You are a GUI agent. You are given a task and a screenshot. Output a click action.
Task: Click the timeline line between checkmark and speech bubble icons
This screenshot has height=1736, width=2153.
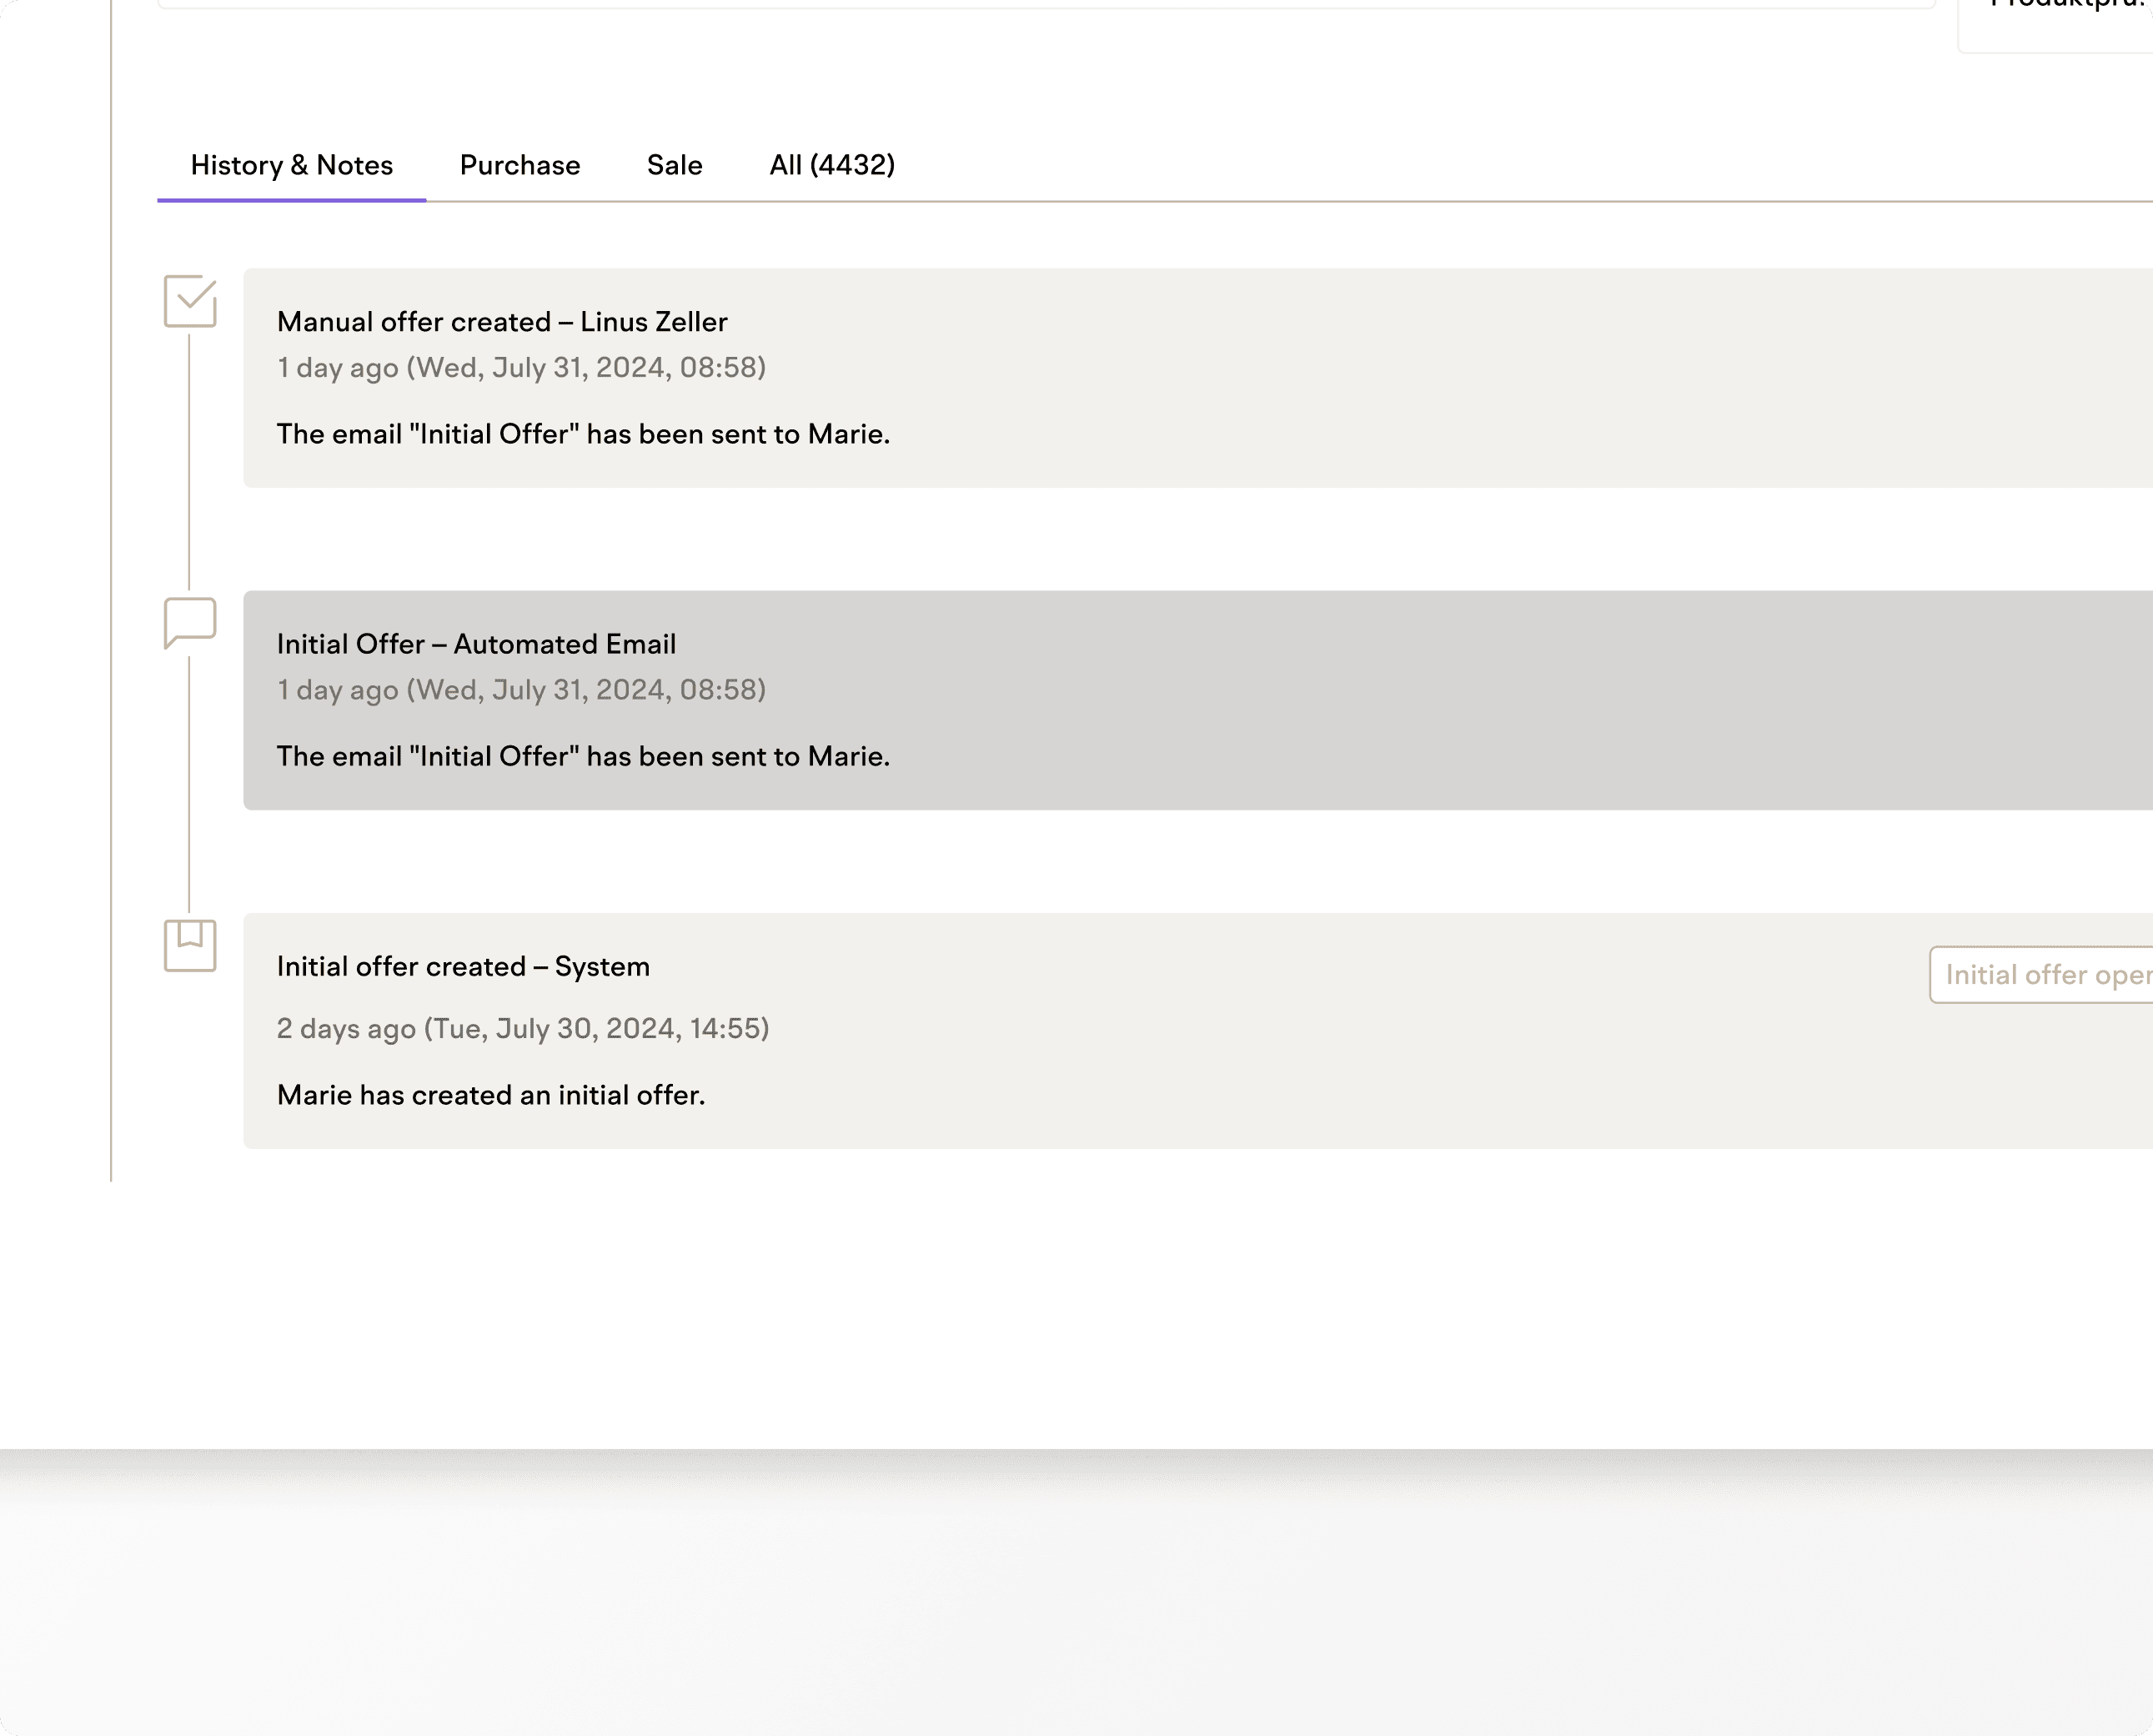189,460
